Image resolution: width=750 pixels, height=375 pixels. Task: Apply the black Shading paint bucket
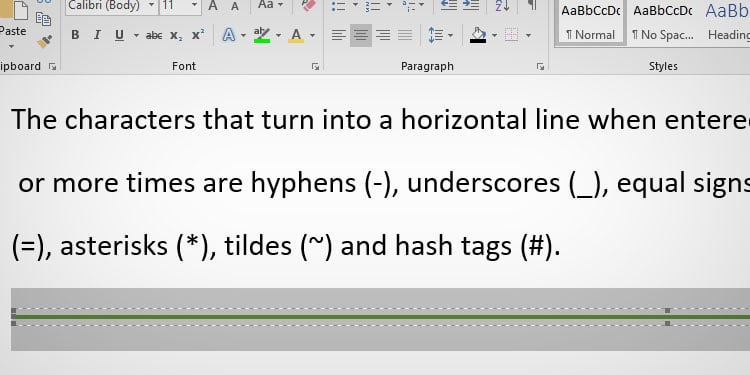[478, 35]
